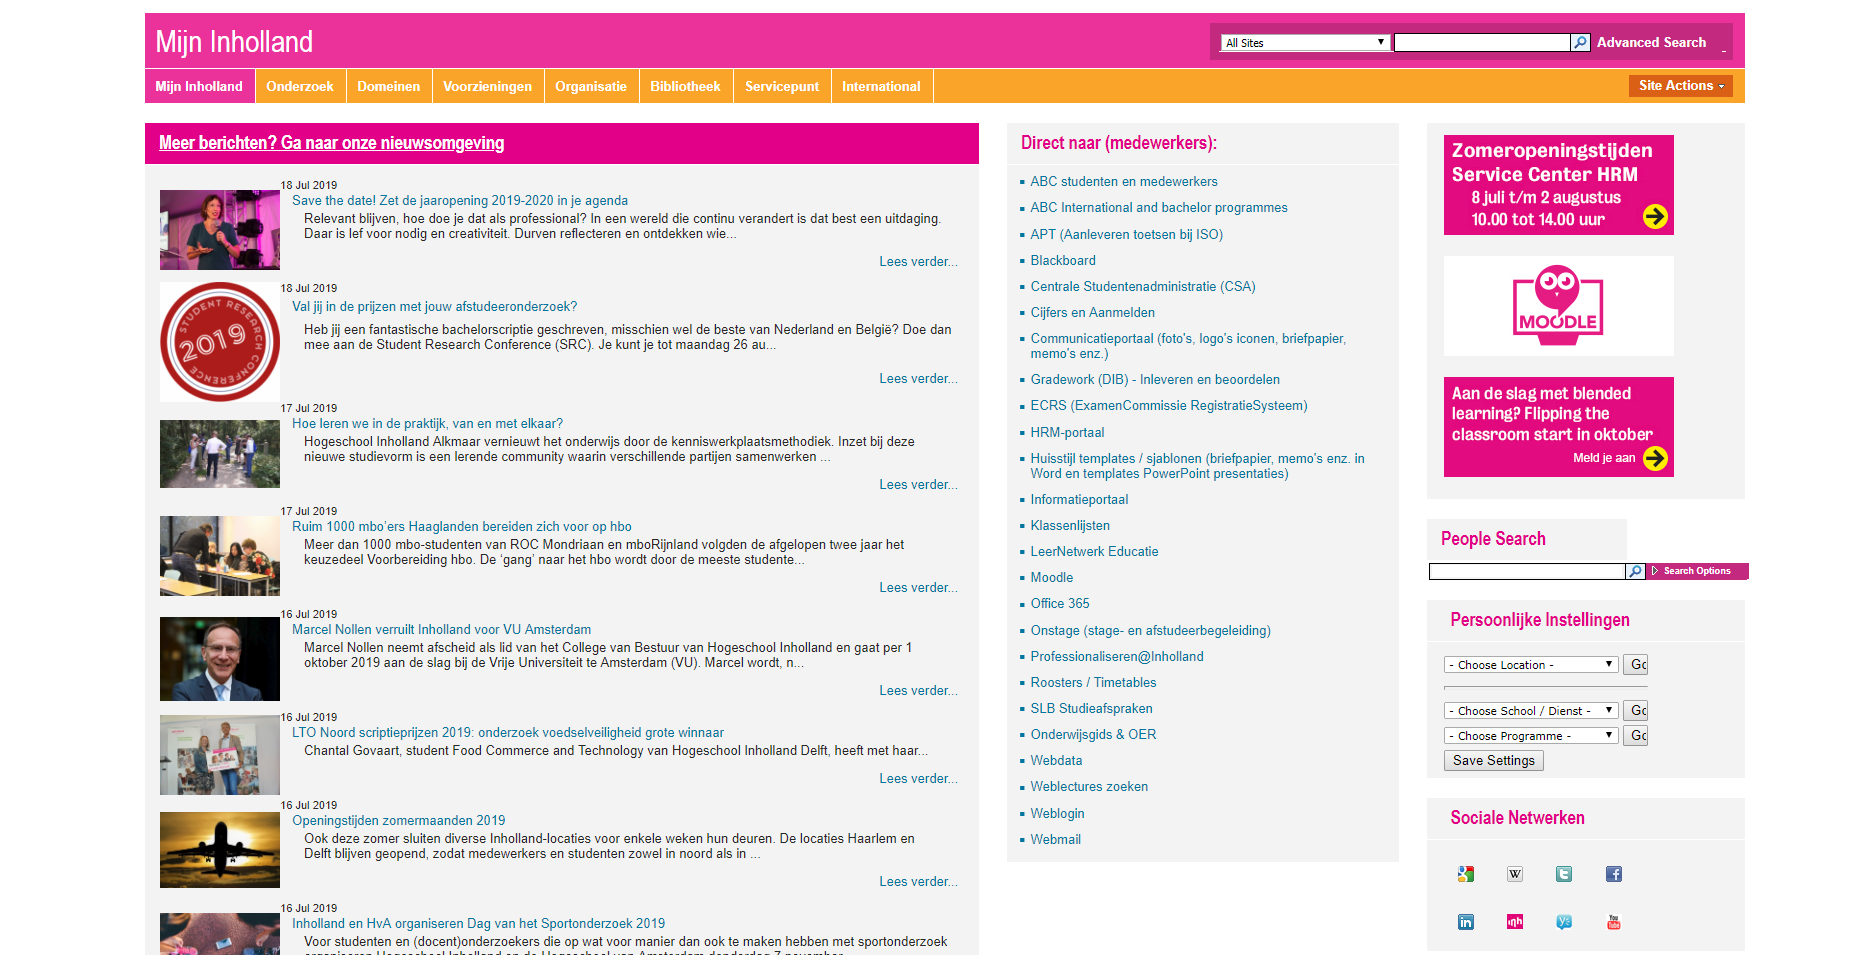Viewport: 1854px width, 955px height.
Task: Open the airplane sunset news thumbnail
Action: 220,850
